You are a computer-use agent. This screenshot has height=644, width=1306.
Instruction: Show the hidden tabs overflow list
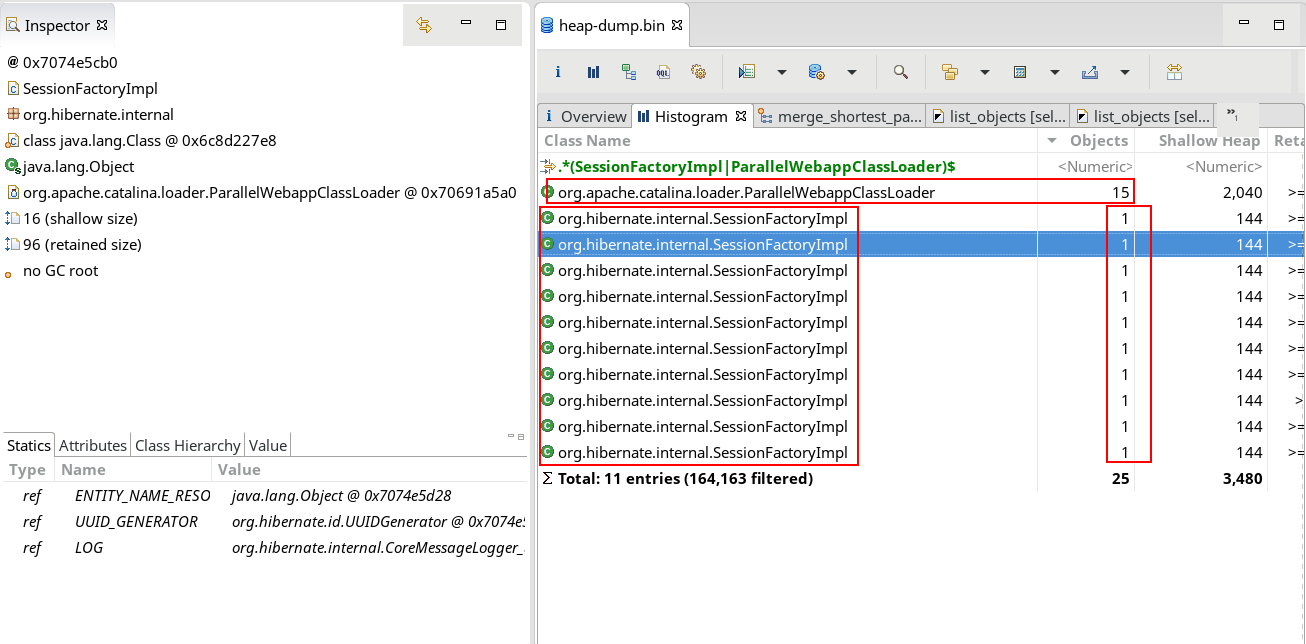(1232, 115)
